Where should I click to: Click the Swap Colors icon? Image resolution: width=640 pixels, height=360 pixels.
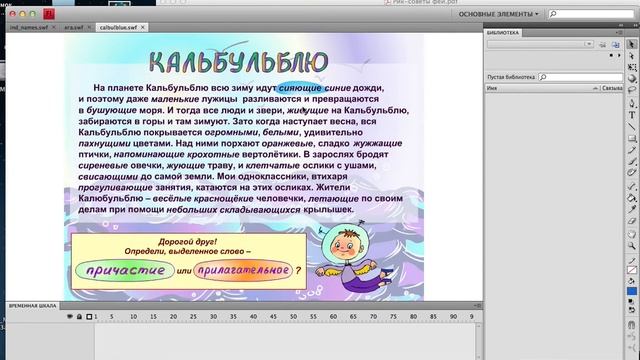pyautogui.click(x=631, y=310)
